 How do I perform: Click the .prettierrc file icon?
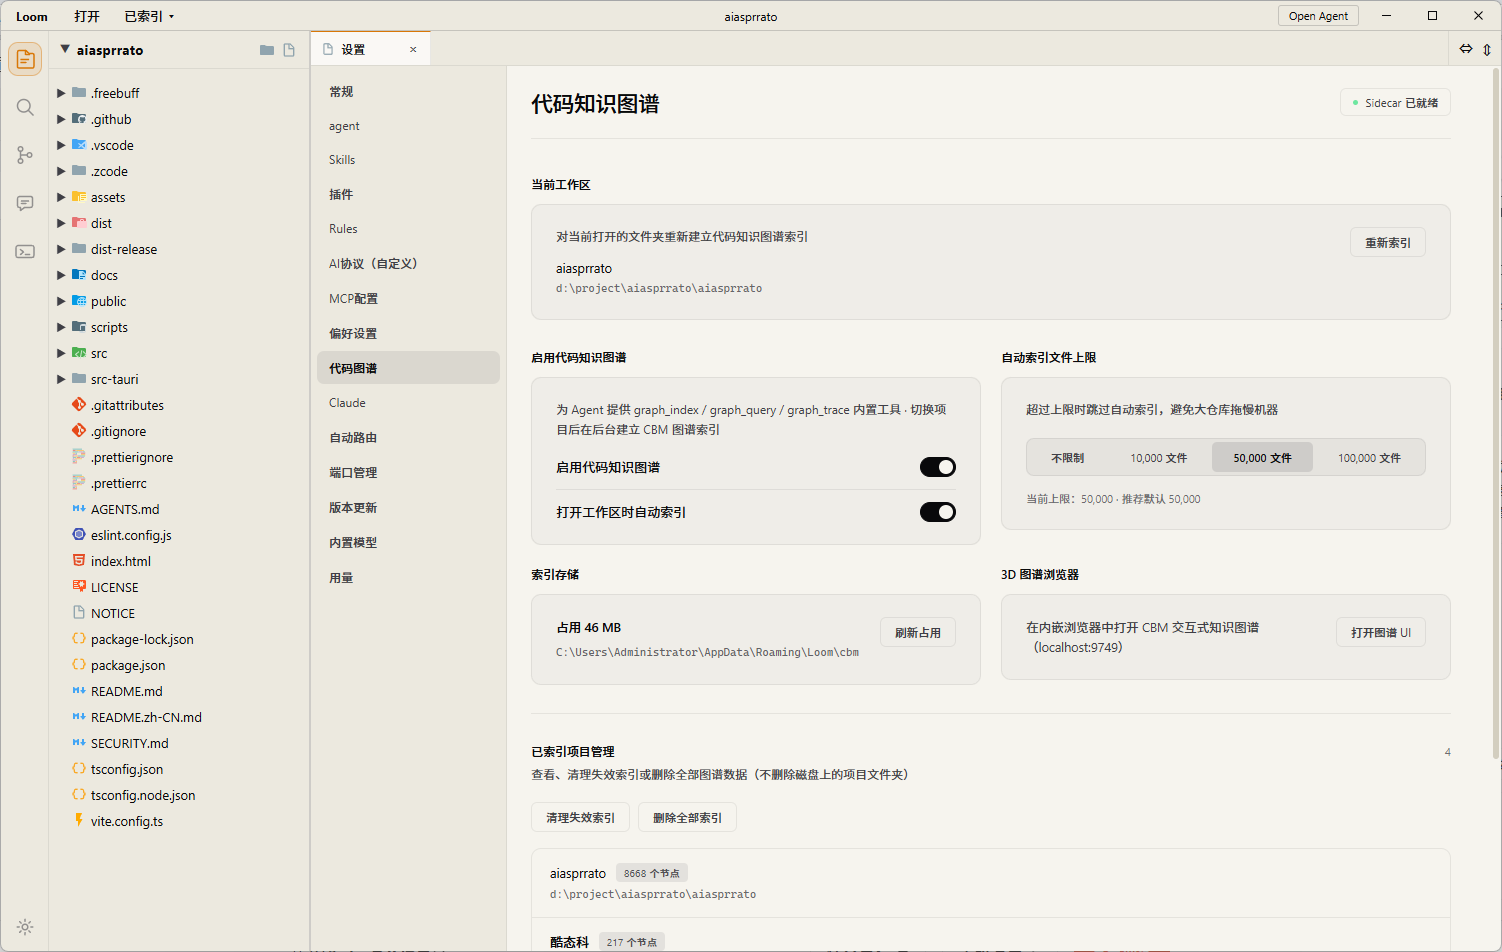click(x=79, y=483)
